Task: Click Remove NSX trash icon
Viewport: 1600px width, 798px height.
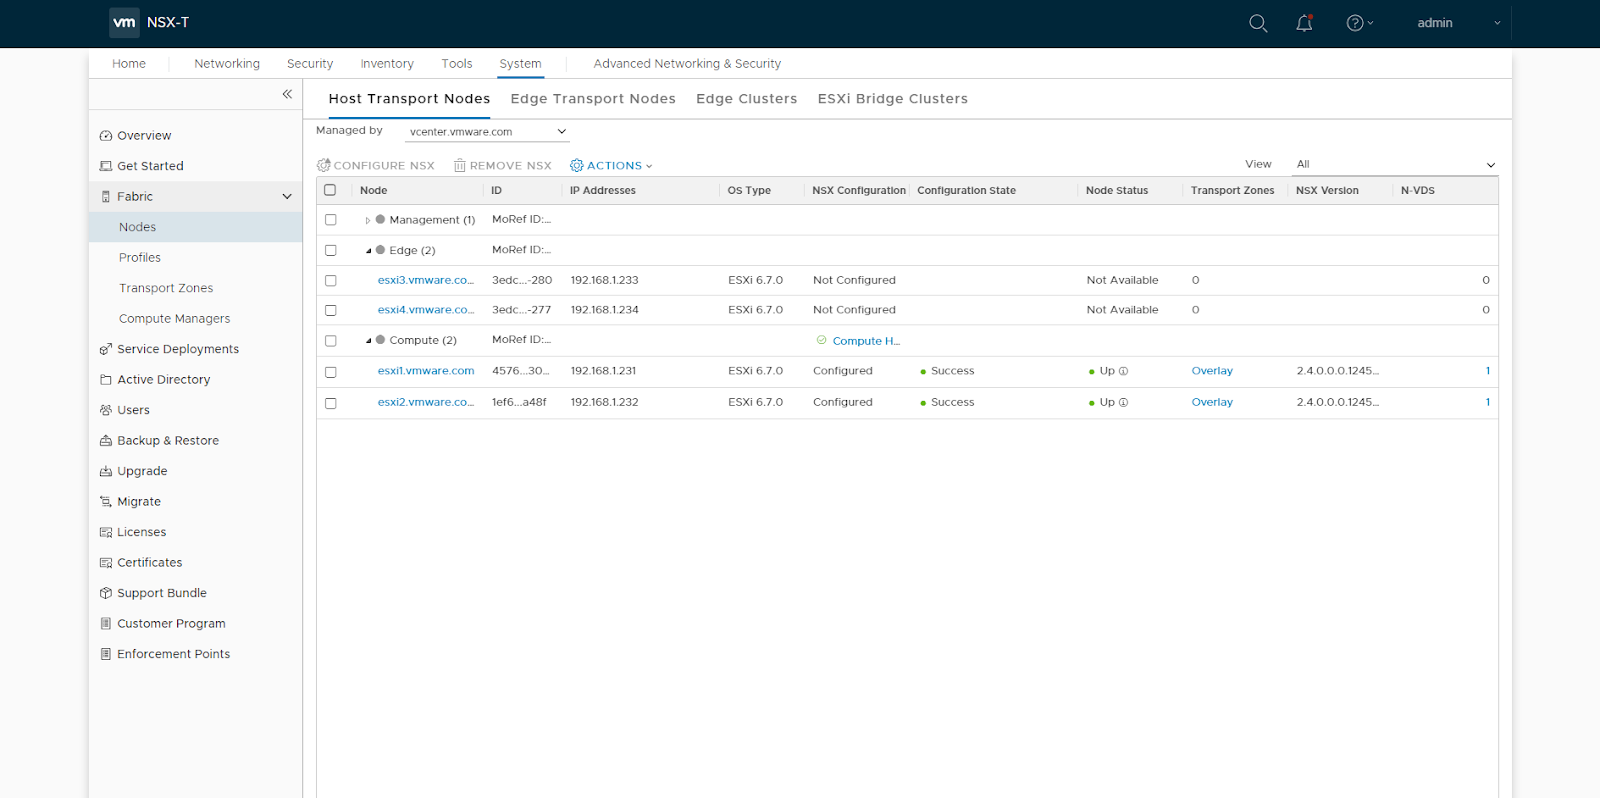Action: click(460, 166)
